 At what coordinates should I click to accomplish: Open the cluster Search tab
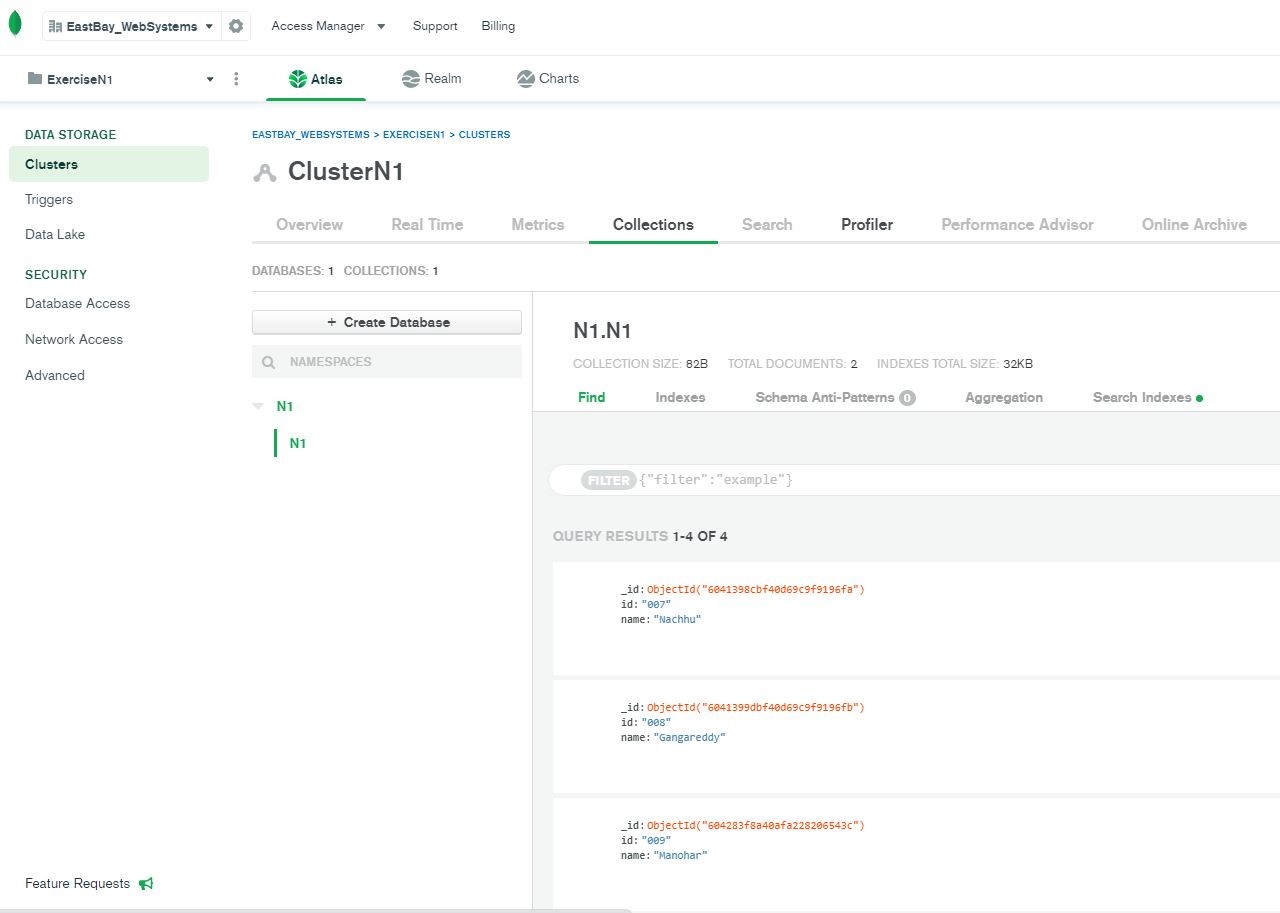tap(767, 225)
